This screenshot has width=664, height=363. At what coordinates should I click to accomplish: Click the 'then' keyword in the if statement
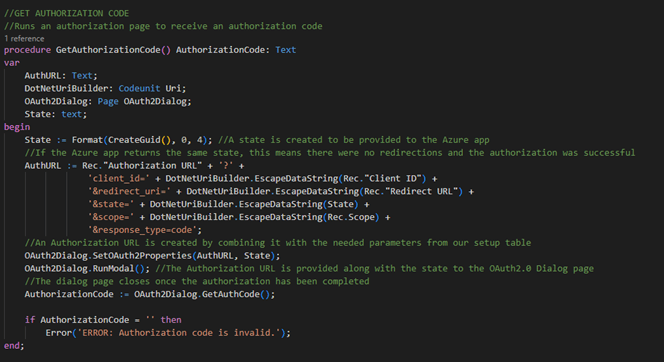click(x=171, y=320)
